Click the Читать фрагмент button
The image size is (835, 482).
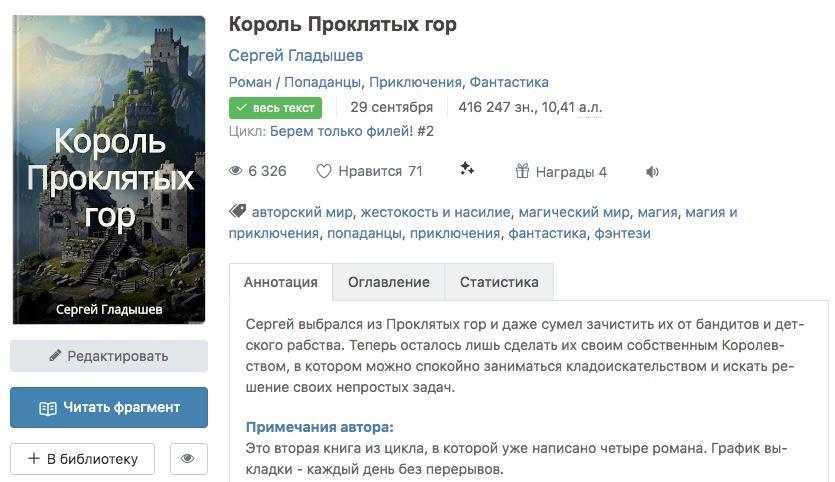pos(109,407)
